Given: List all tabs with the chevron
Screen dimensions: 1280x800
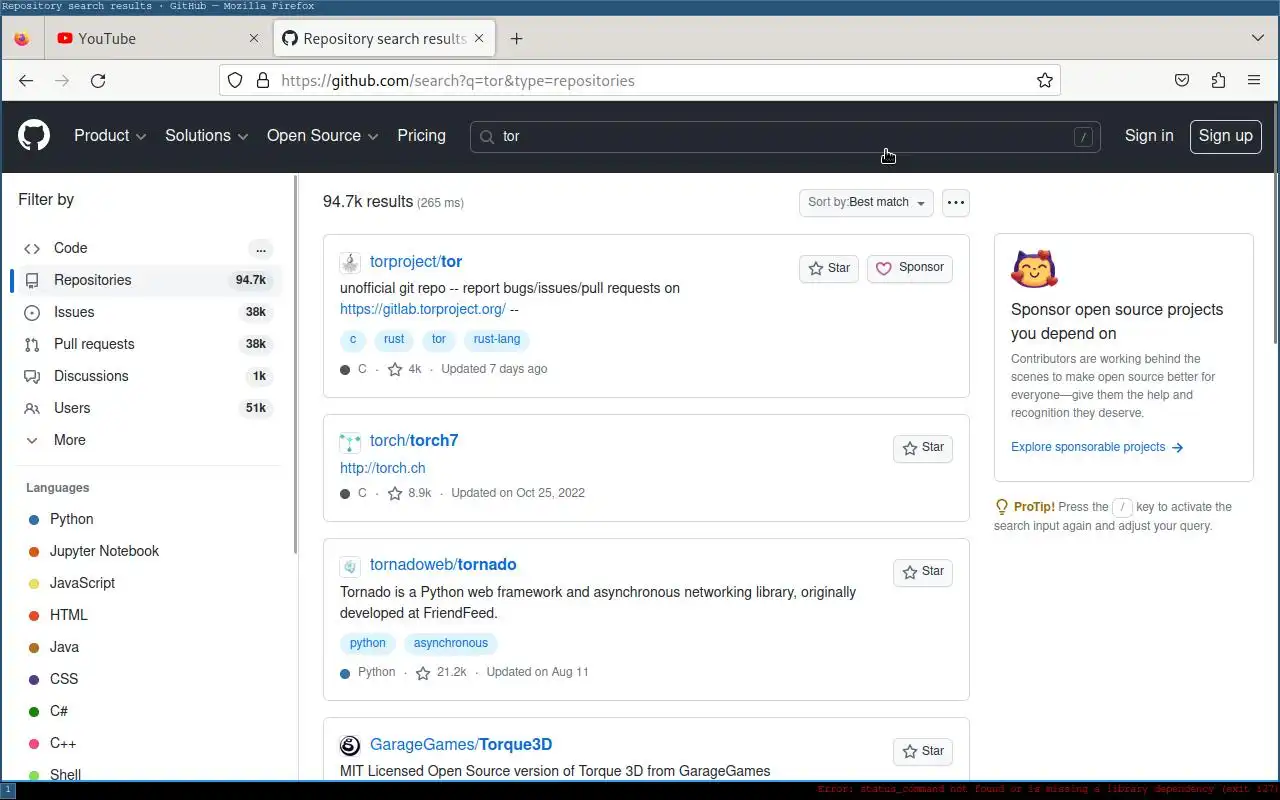Looking at the screenshot, I should [x=1258, y=39].
